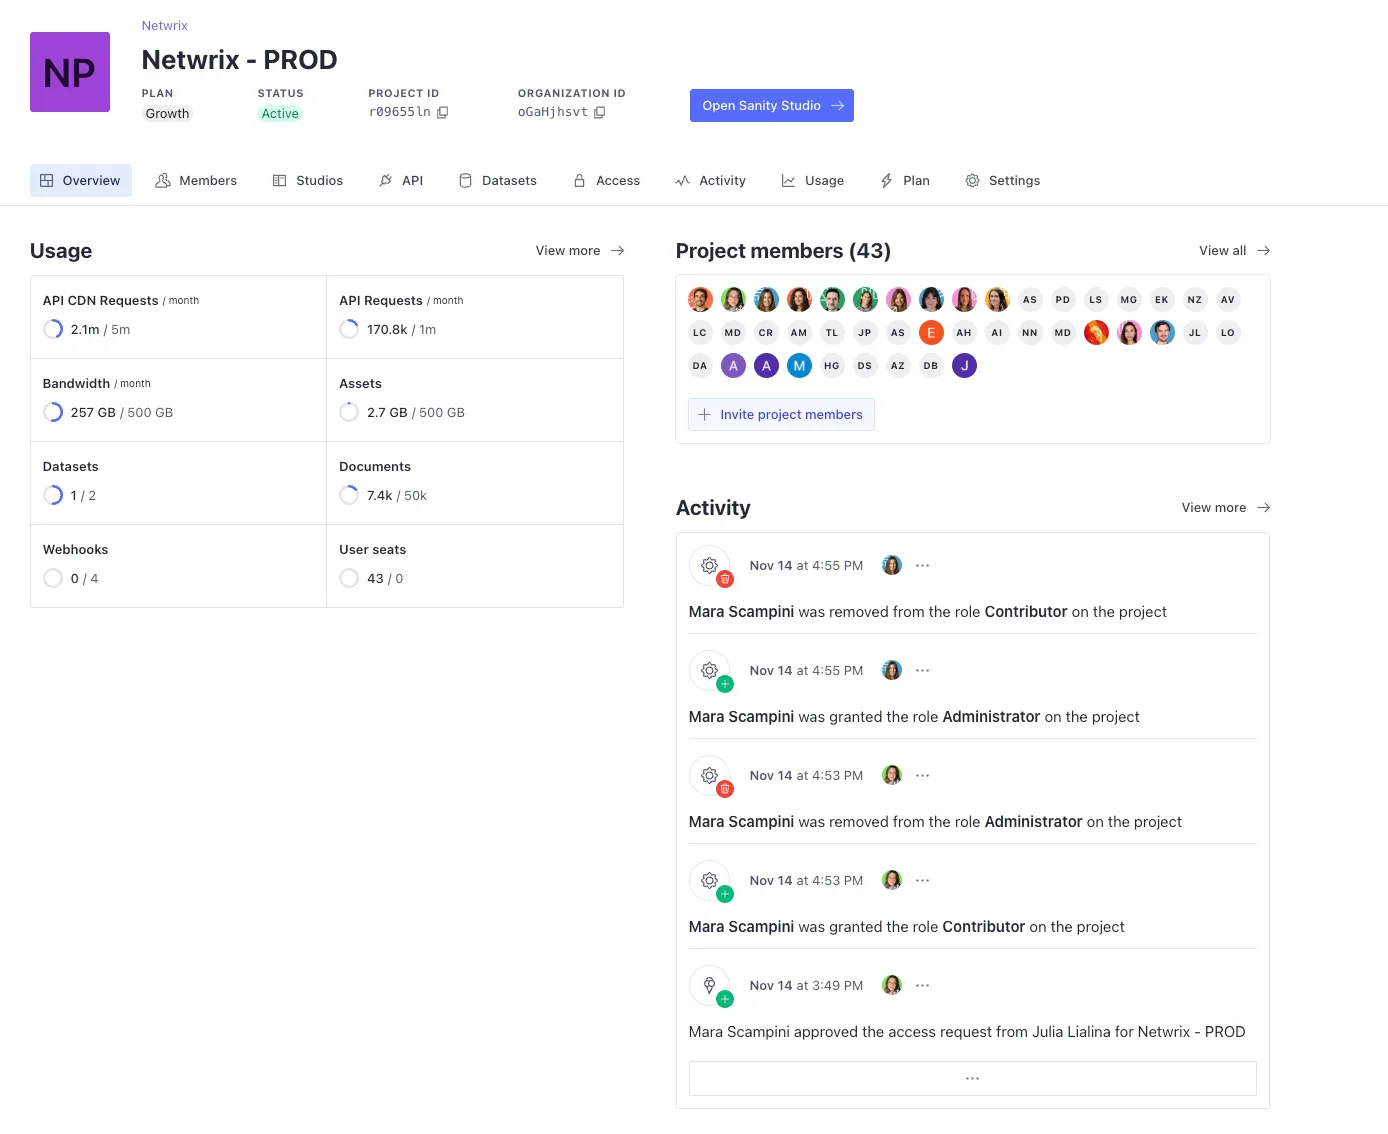The height and width of the screenshot is (1134, 1388).
Task: Click the User seats usage card
Action: click(x=475, y=566)
